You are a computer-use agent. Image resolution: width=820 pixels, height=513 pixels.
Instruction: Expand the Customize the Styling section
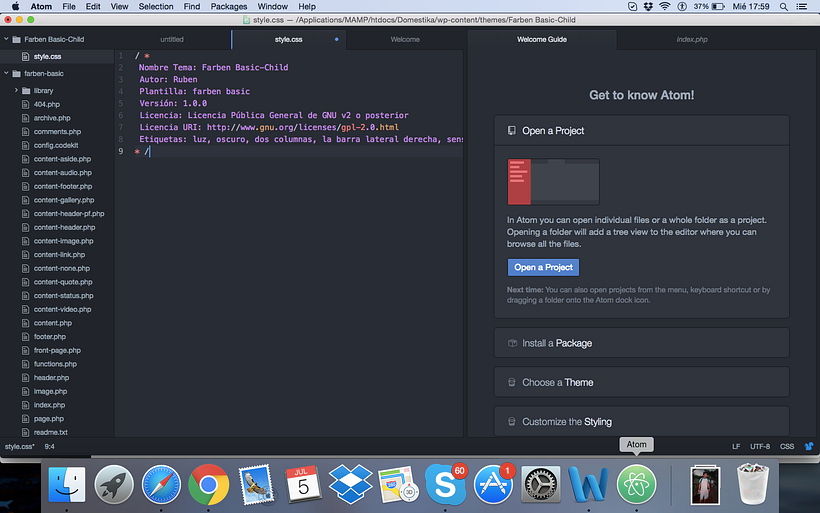(x=641, y=421)
